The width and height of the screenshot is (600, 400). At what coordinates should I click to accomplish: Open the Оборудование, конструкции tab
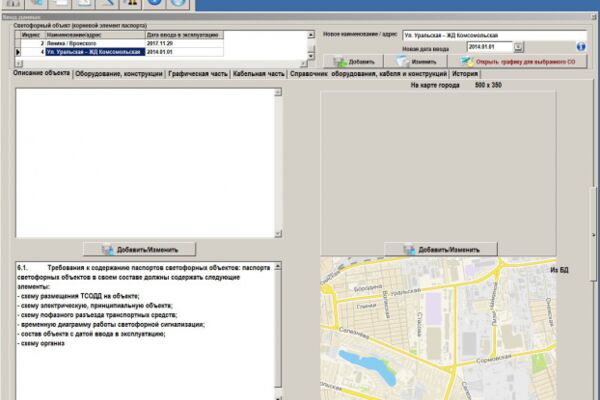click(x=119, y=74)
